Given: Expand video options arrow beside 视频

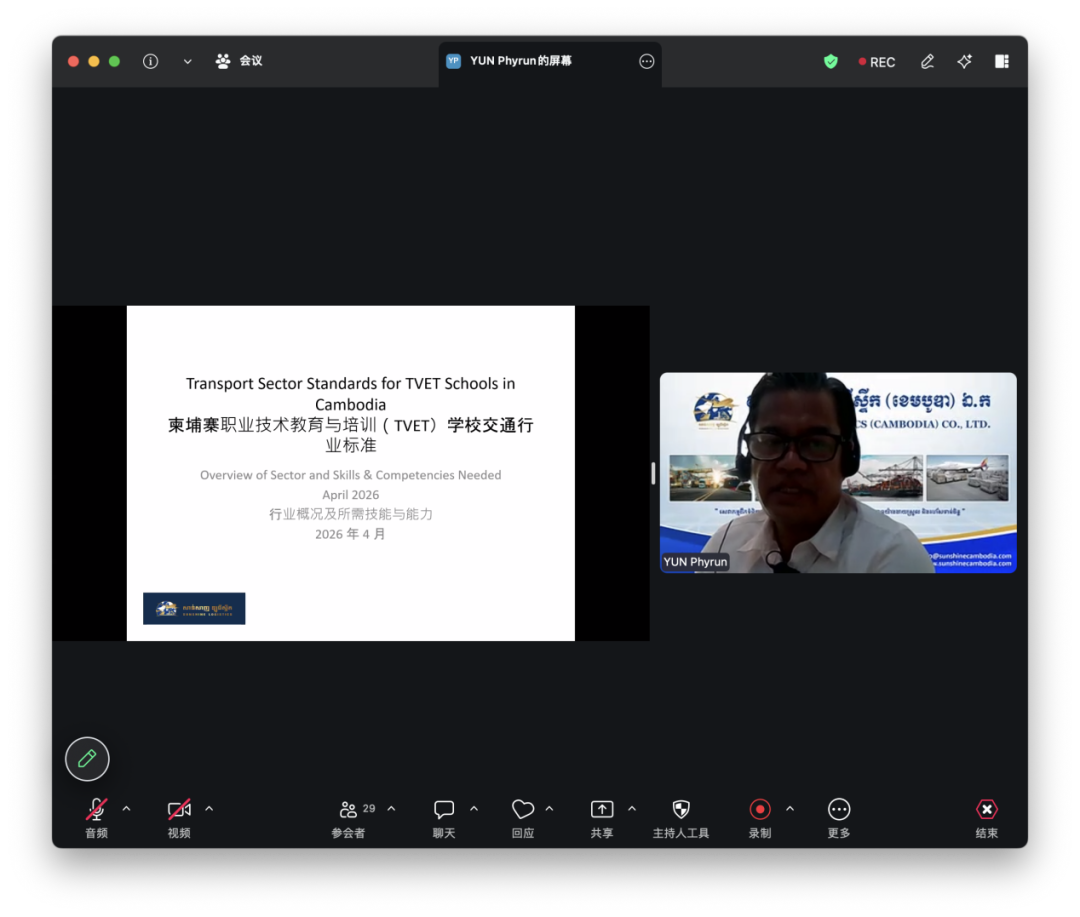Looking at the screenshot, I should click(x=209, y=808).
